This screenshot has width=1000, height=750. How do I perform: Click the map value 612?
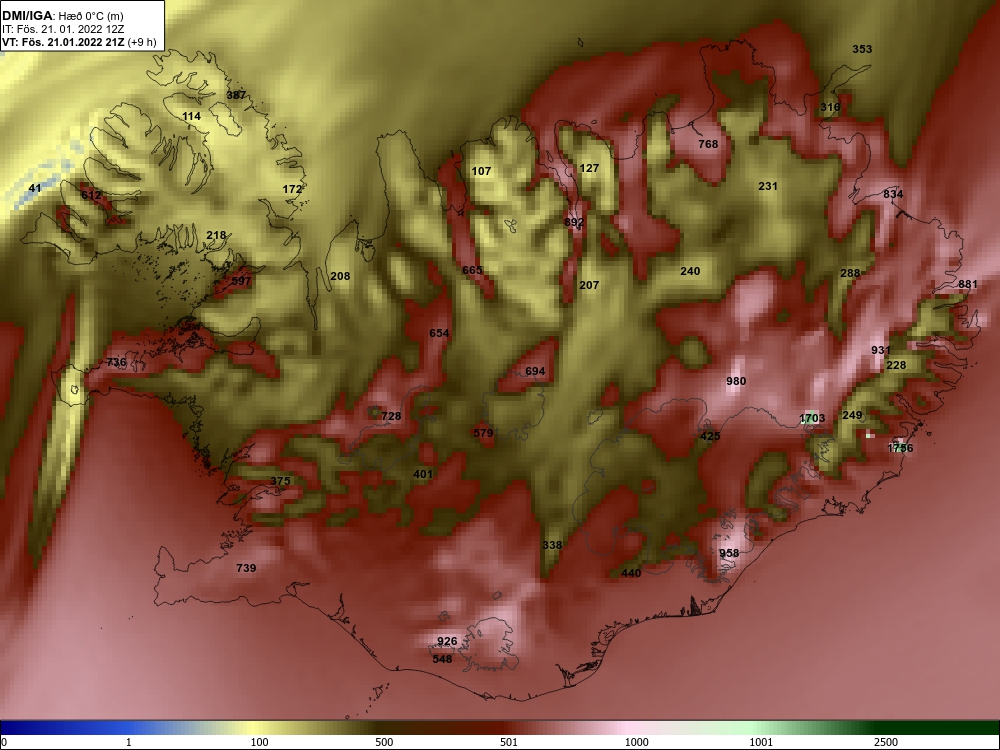(91, 195)
